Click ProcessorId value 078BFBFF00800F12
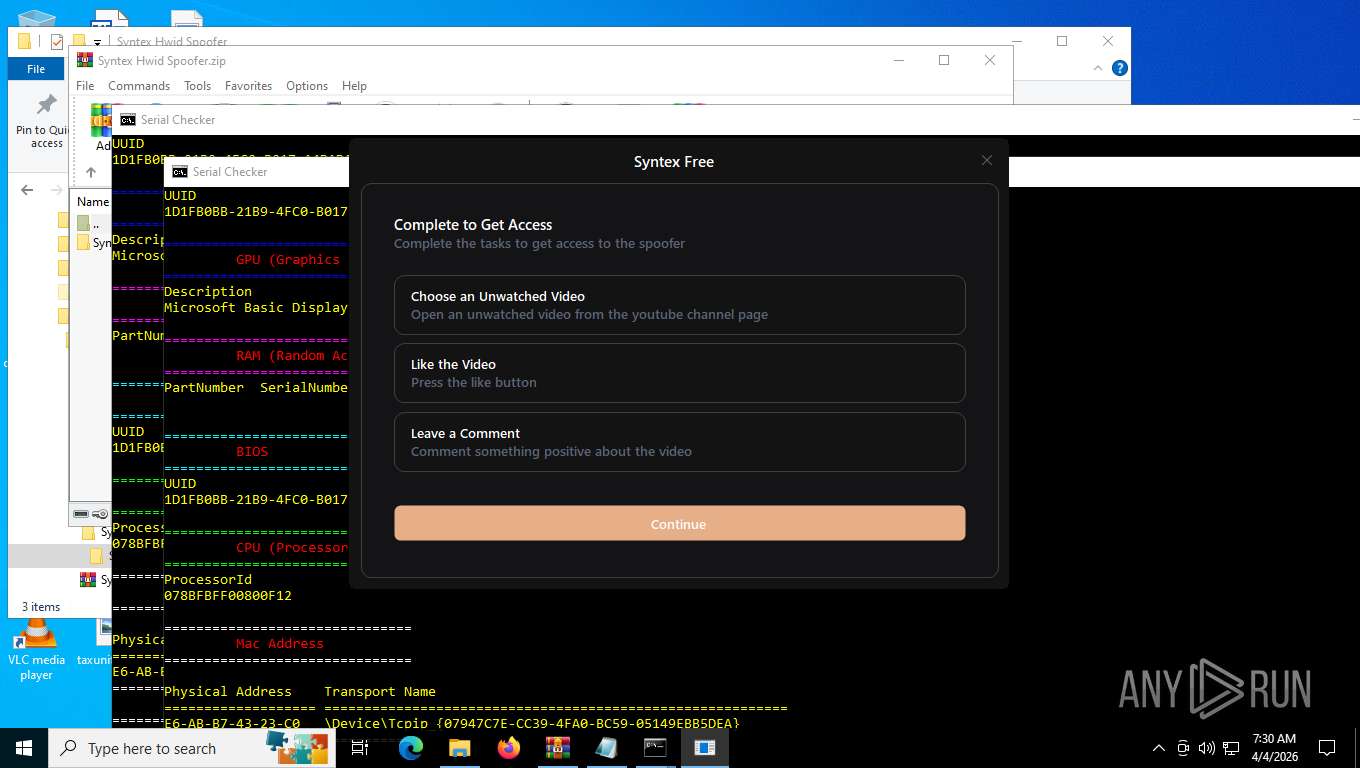This screenshot has height=768, width=1360. coord(228,595)
